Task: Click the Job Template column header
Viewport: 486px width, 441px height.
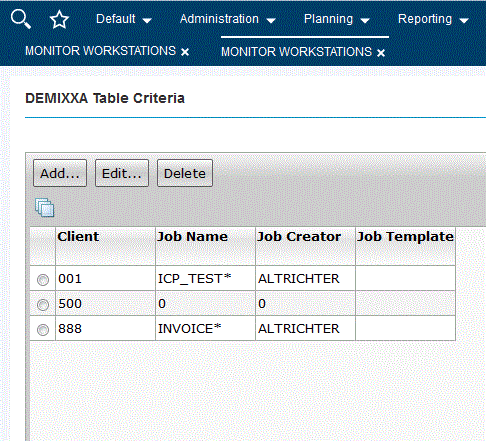Action: (405, 246)
